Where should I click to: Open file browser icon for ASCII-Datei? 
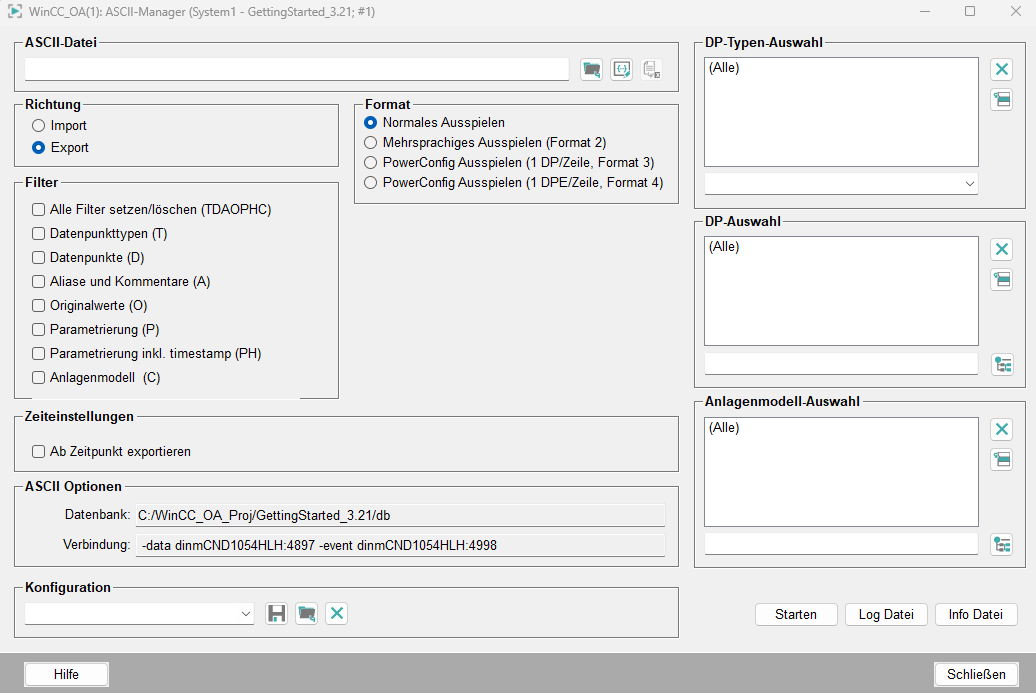[591, 69]
